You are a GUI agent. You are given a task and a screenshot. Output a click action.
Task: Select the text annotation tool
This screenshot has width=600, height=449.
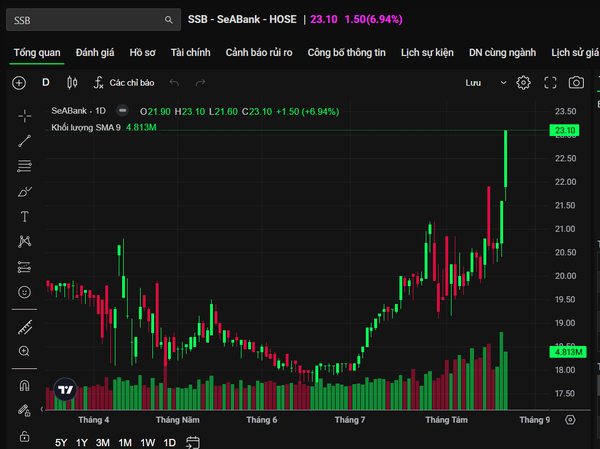[24, 217]
